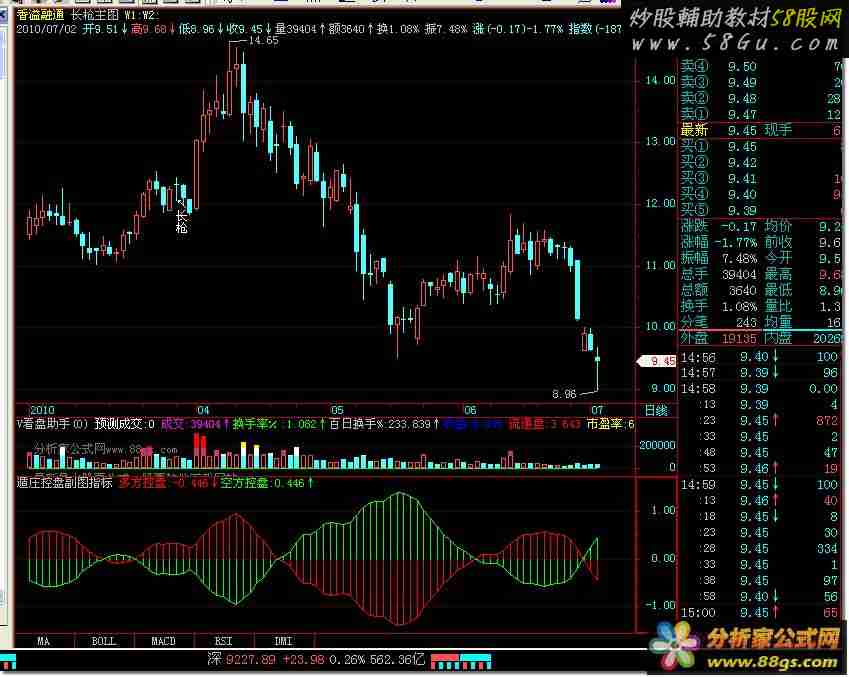Select the 买⑤ 9.39 bid row
The image size is (849, 677).
pyautogui.click(x=761, y=211)
